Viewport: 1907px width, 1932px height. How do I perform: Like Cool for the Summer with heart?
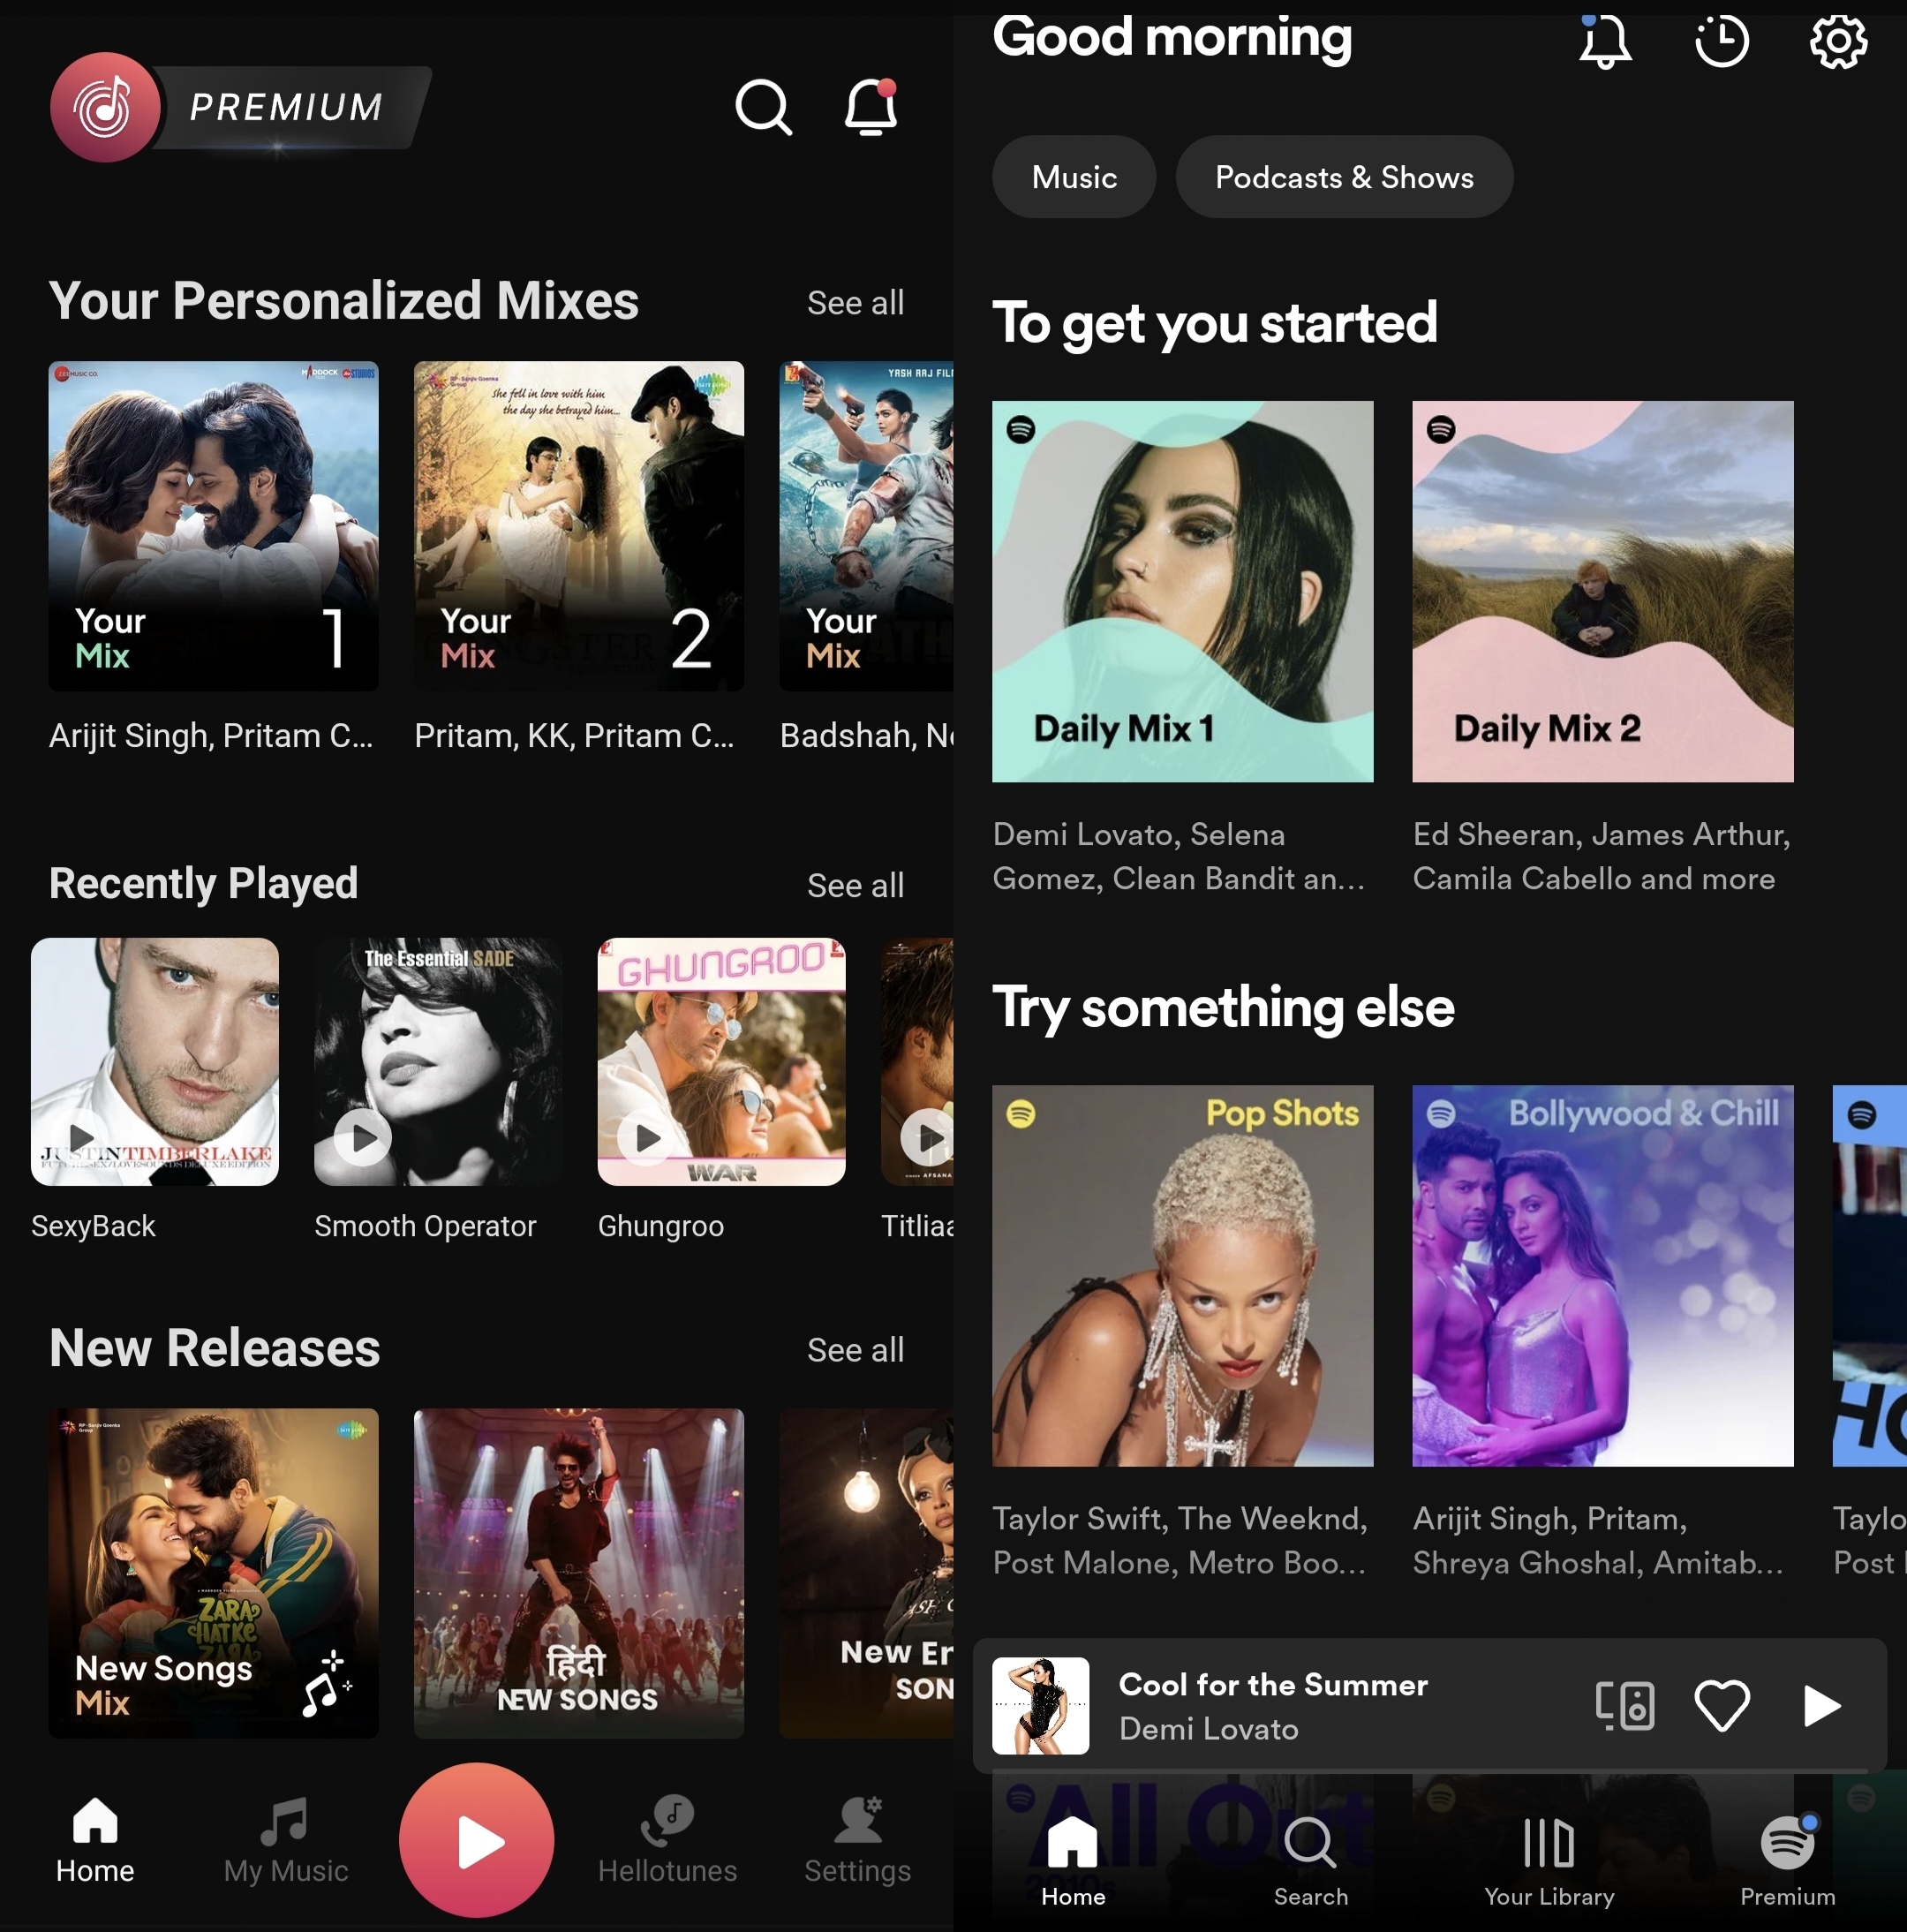tap(1721, 1705)
